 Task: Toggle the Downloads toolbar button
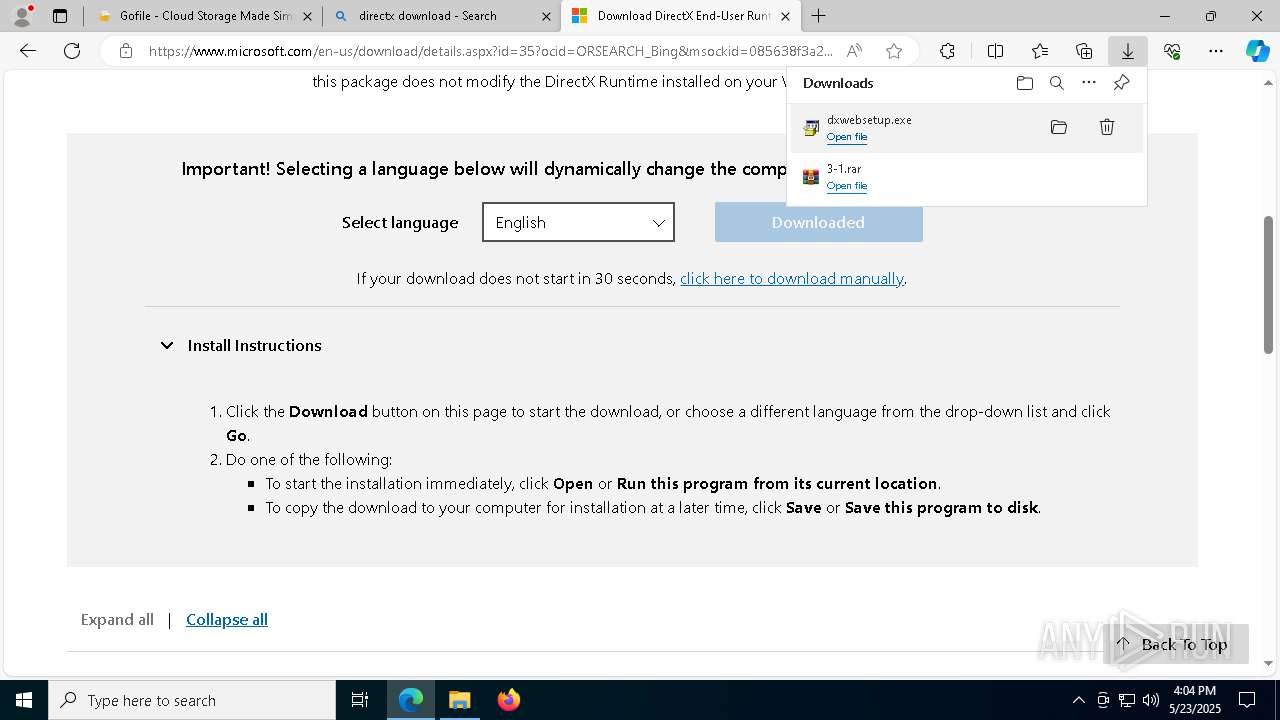(x=1127, y=51)
